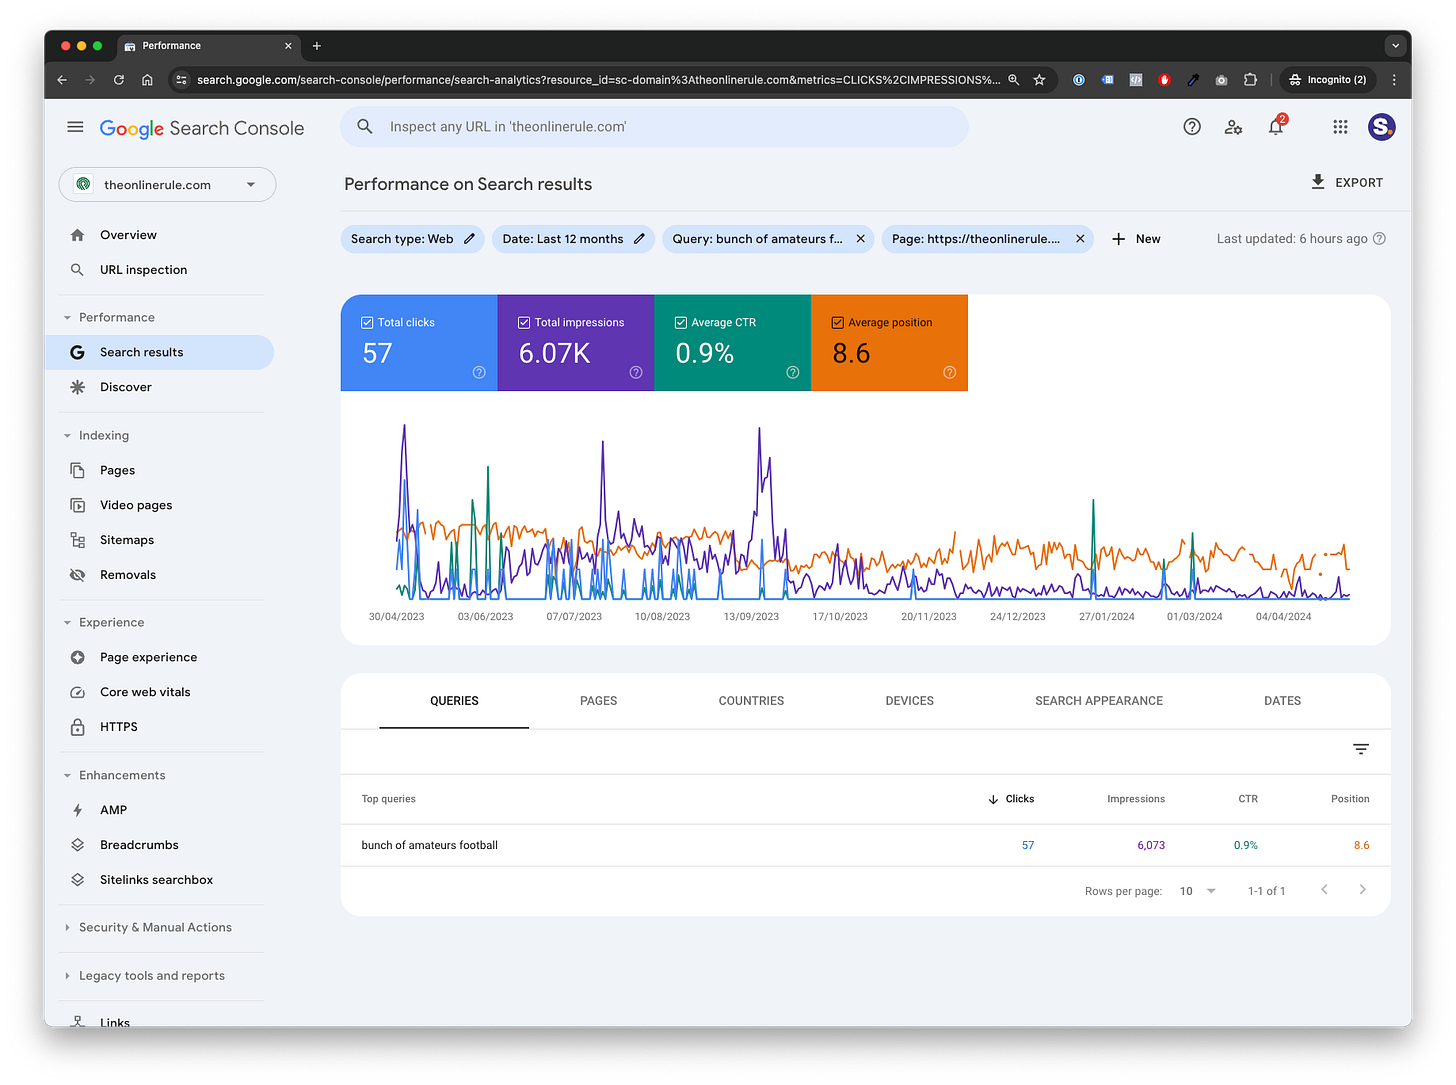Open the browser tab search dropdown

click(x=1395, y=46)
